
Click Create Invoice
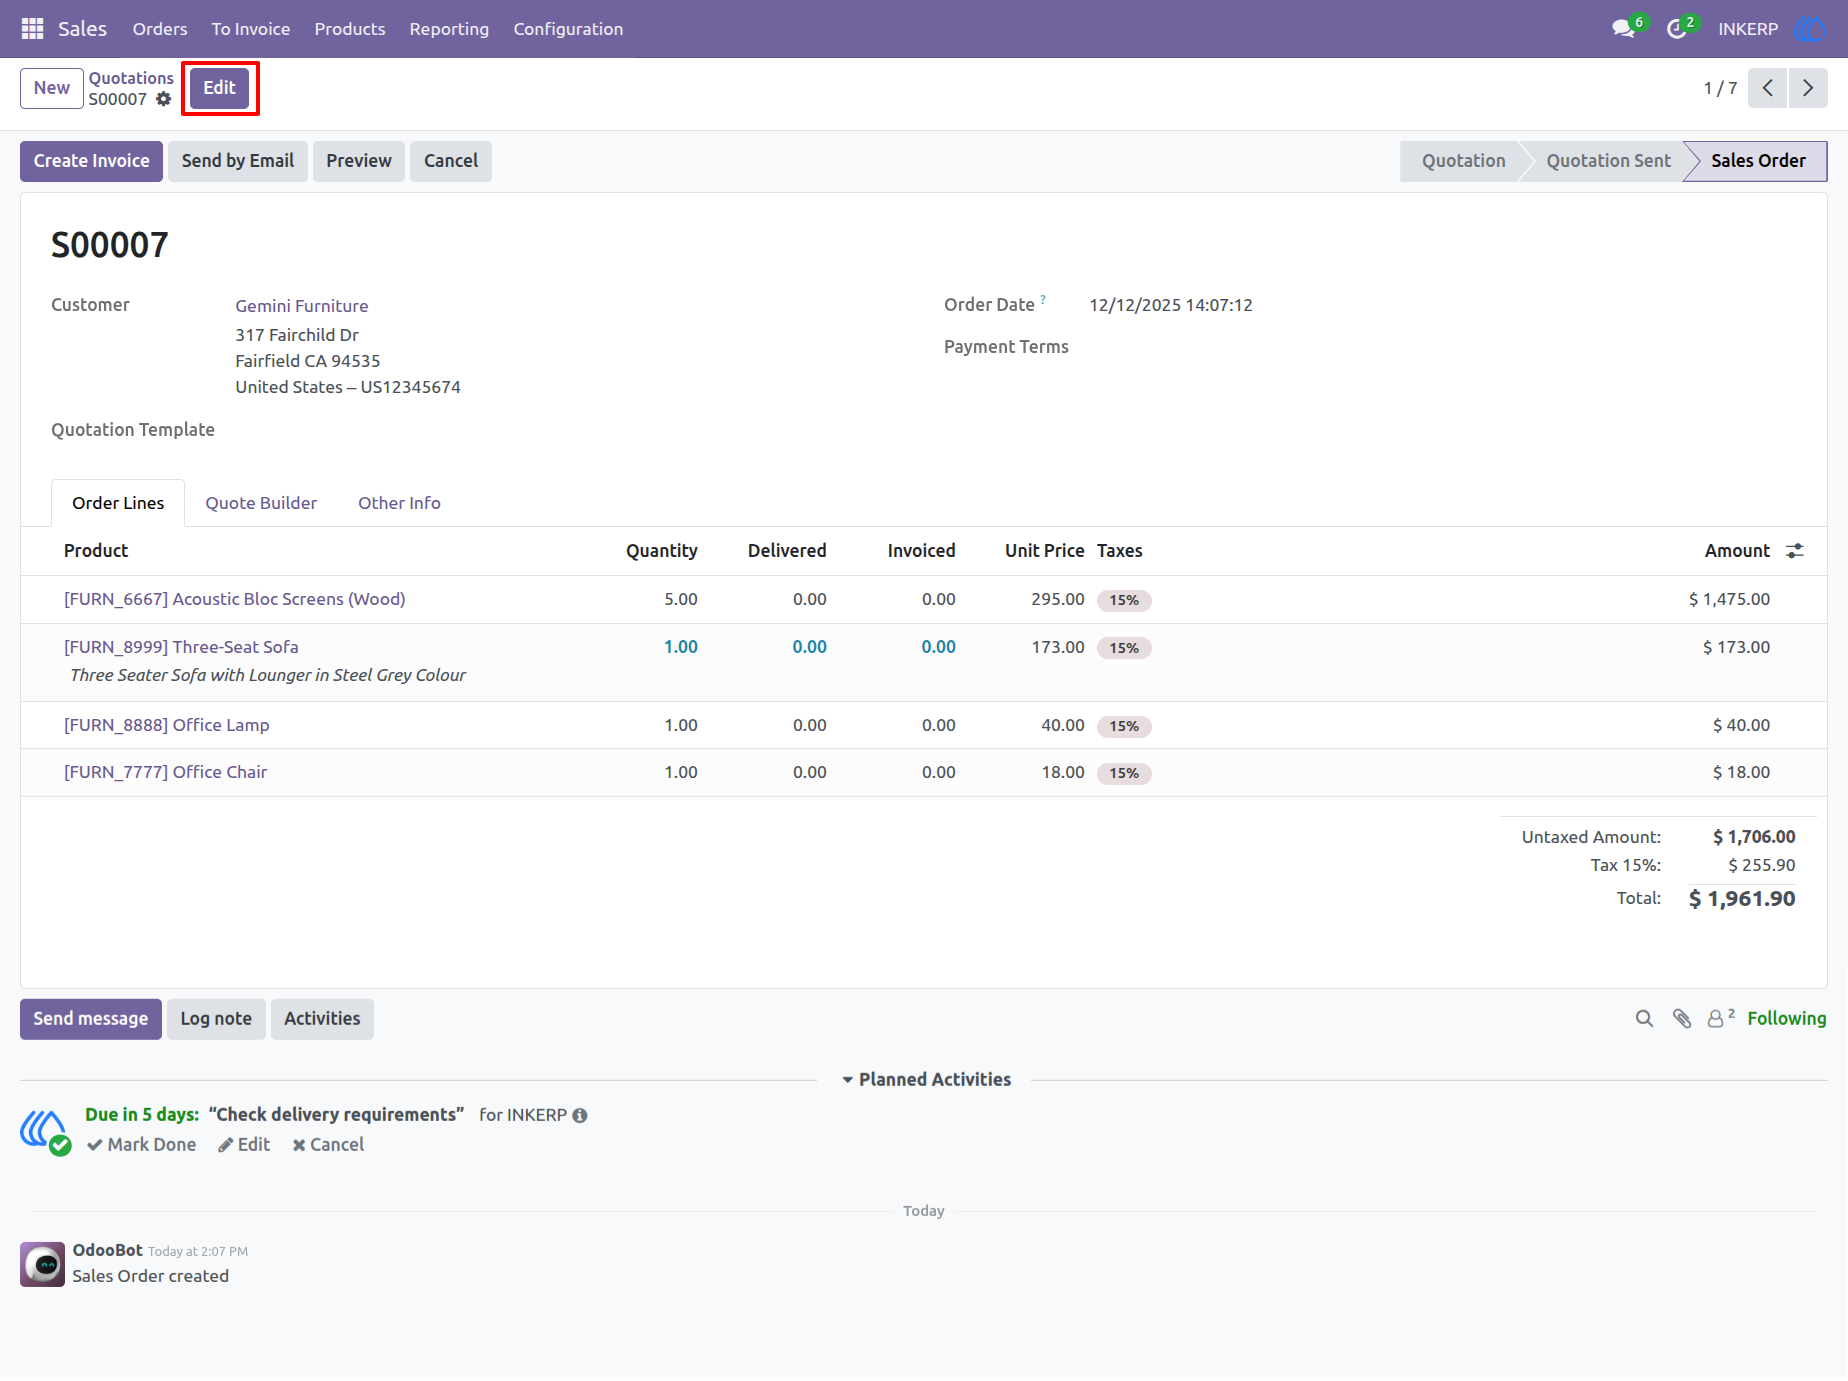(91, 161)
